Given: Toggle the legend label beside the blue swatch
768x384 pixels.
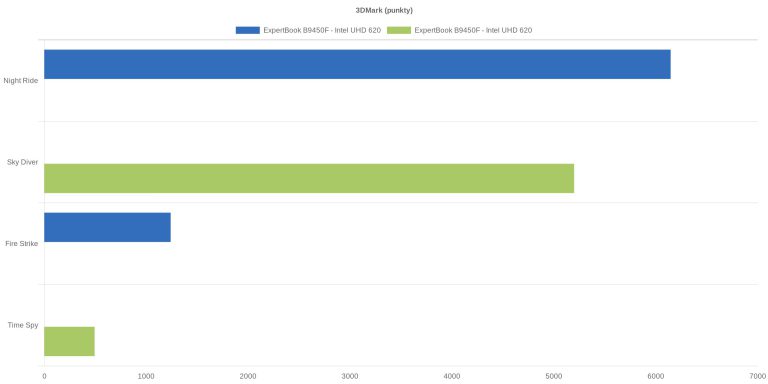Looking at the screenshot, I should [x=322, y=30].
